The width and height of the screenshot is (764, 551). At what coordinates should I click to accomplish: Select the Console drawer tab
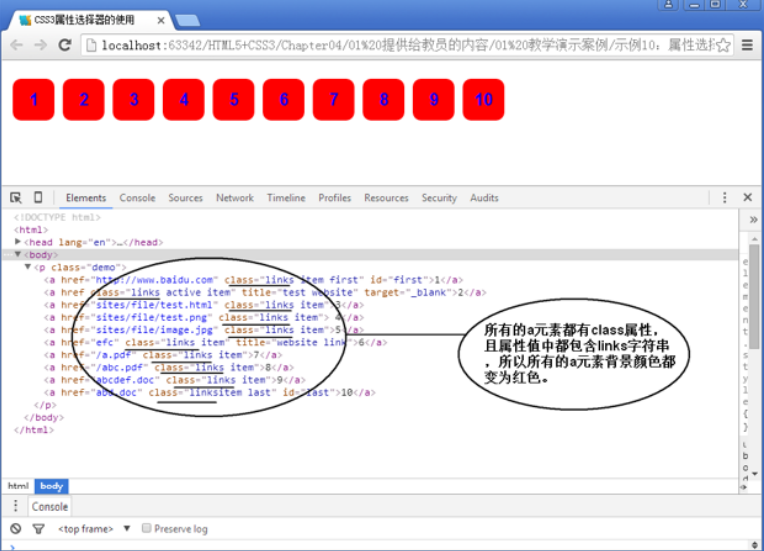[x=50, y=507]
